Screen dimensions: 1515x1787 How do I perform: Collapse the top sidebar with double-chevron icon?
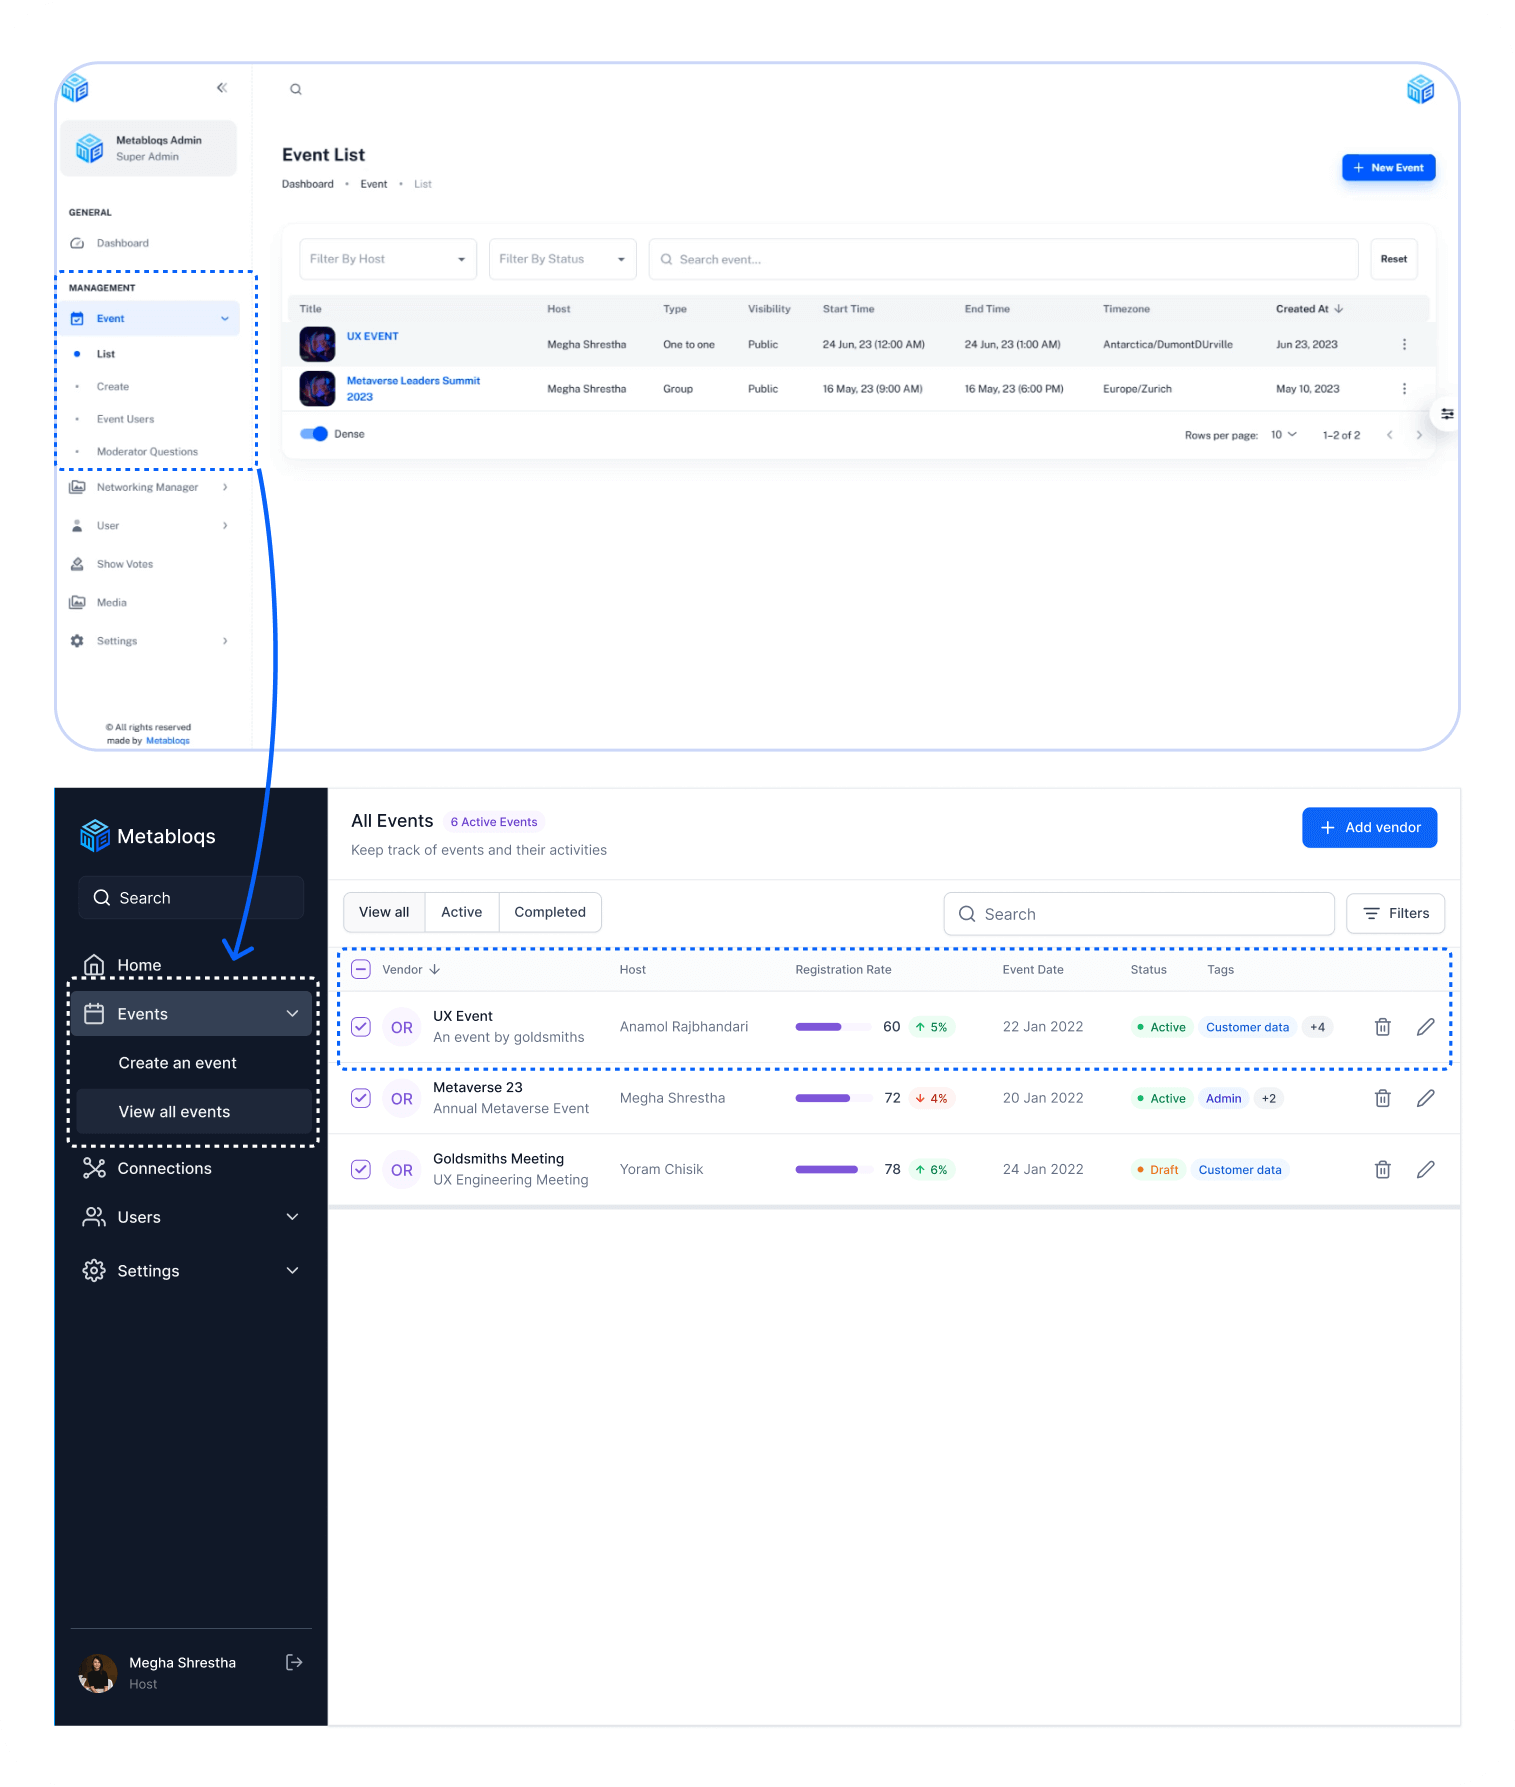point(222,88)
